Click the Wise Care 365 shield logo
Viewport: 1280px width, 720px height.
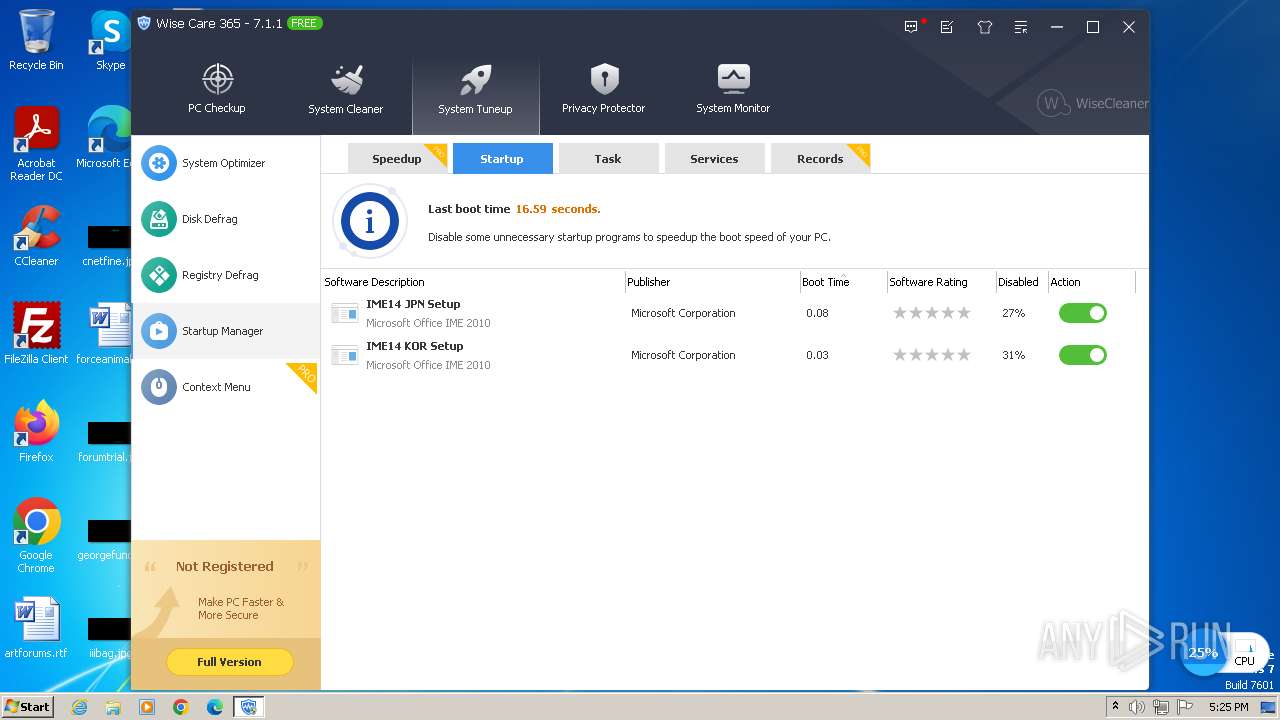[x=144, y=23]
